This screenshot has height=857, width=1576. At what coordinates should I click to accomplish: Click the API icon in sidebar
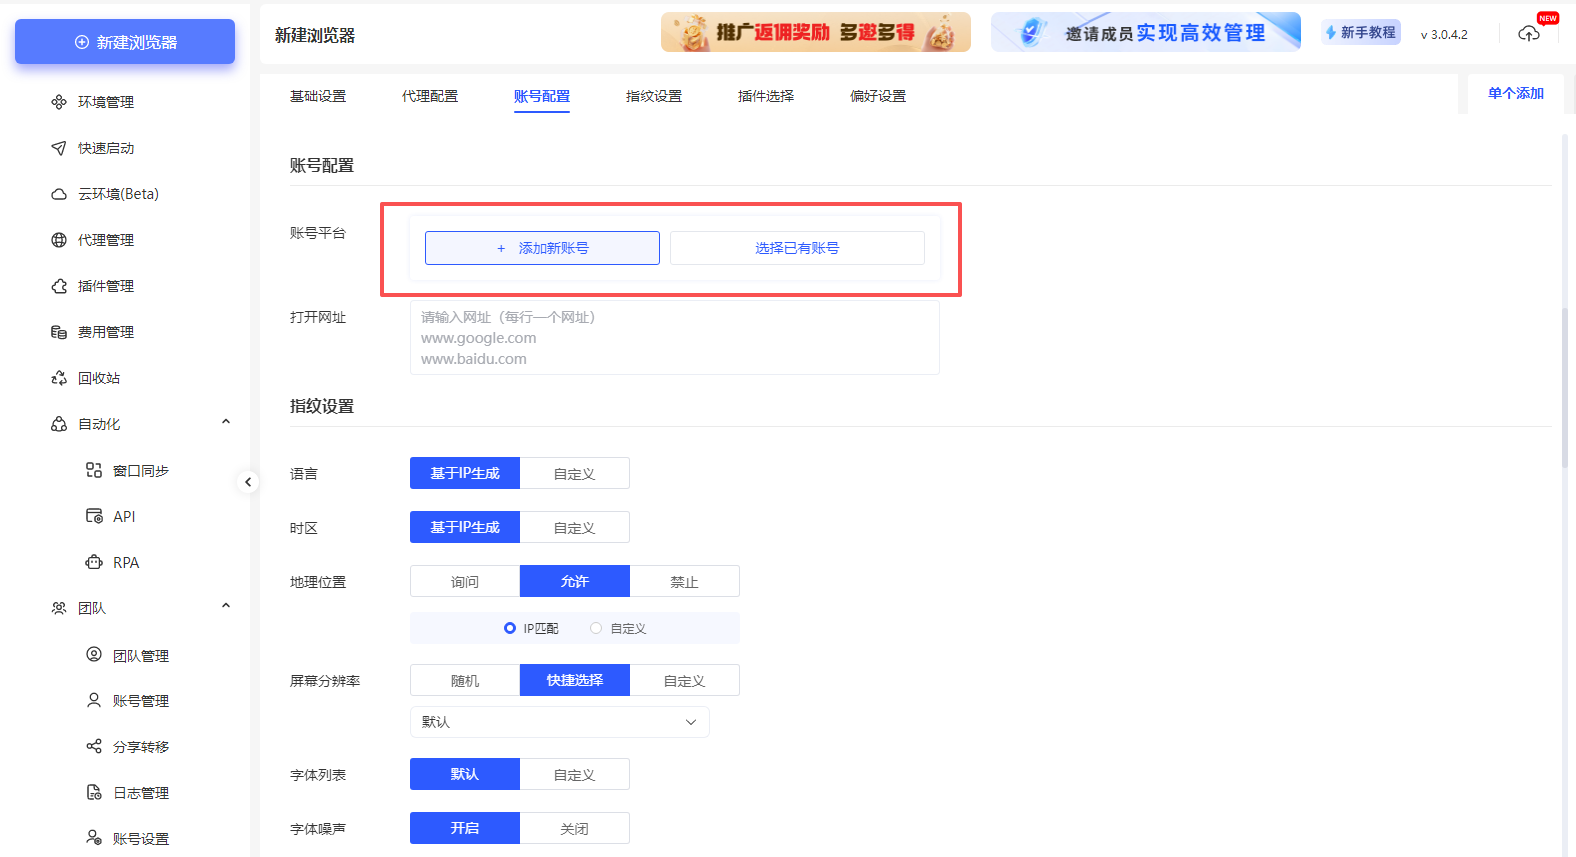click(x=94, y=516)
